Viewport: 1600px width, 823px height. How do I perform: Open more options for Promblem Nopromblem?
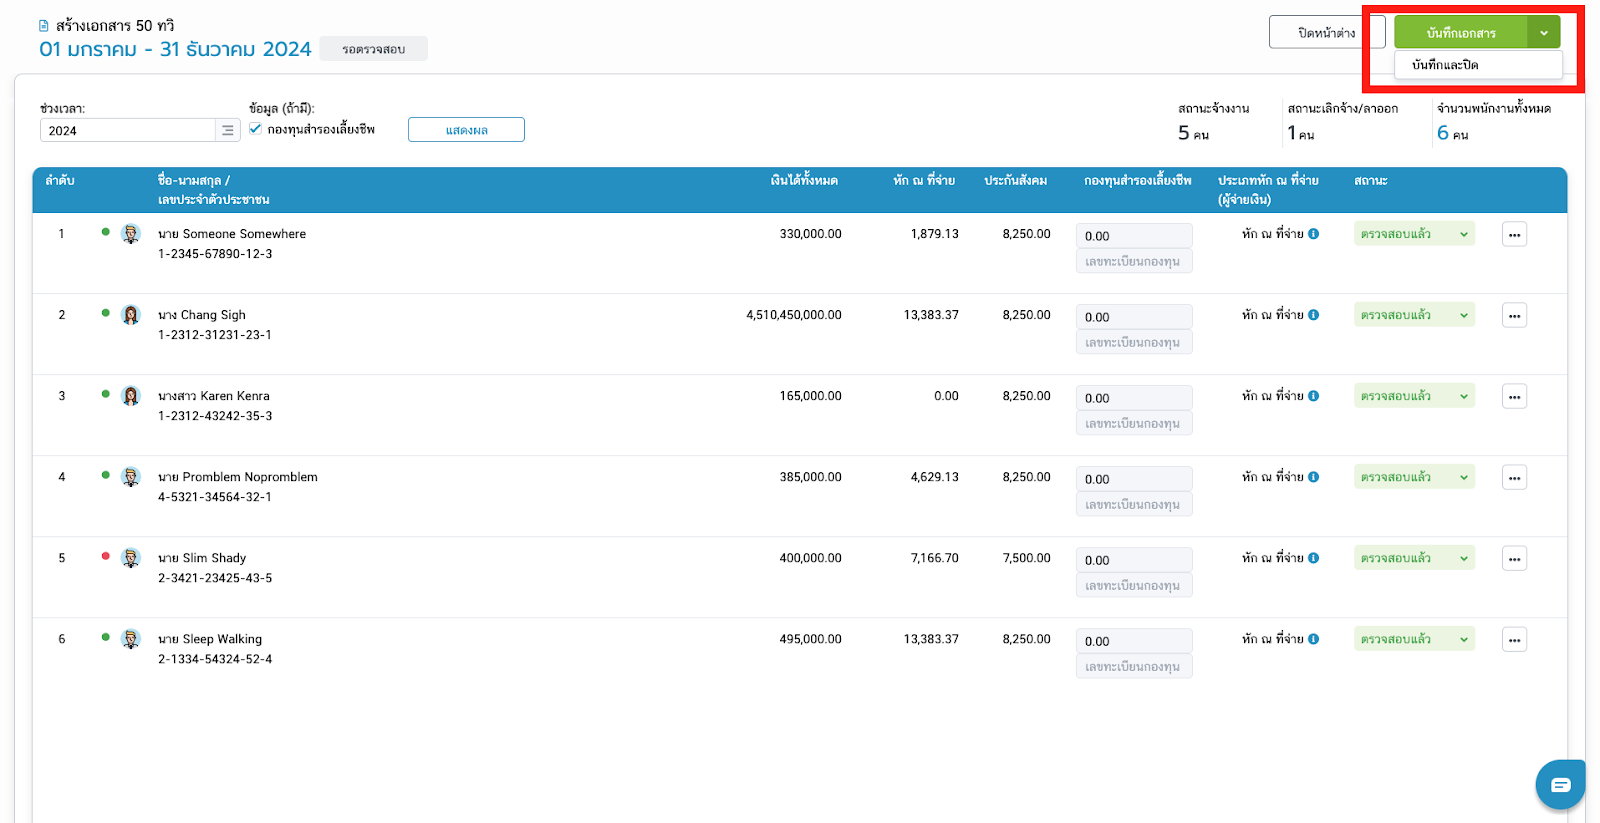coord(1514,478)
